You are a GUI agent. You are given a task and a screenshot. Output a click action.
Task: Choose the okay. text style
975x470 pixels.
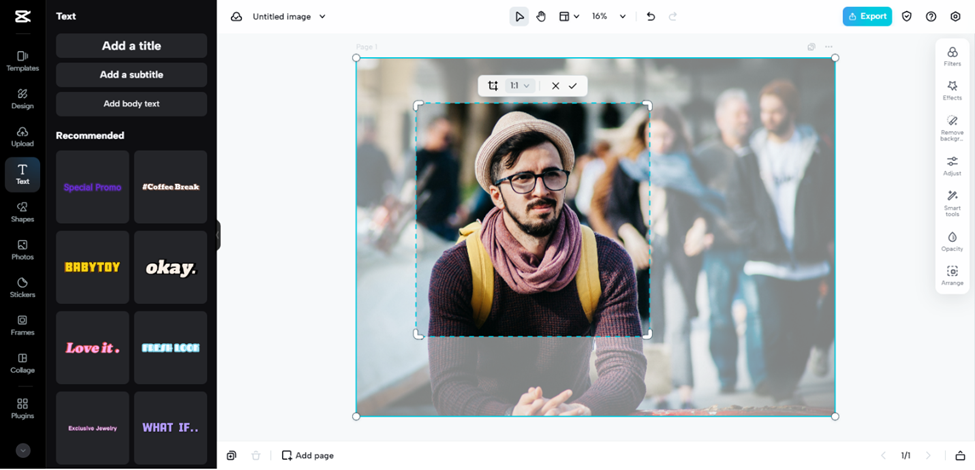[x=170, y=267]
